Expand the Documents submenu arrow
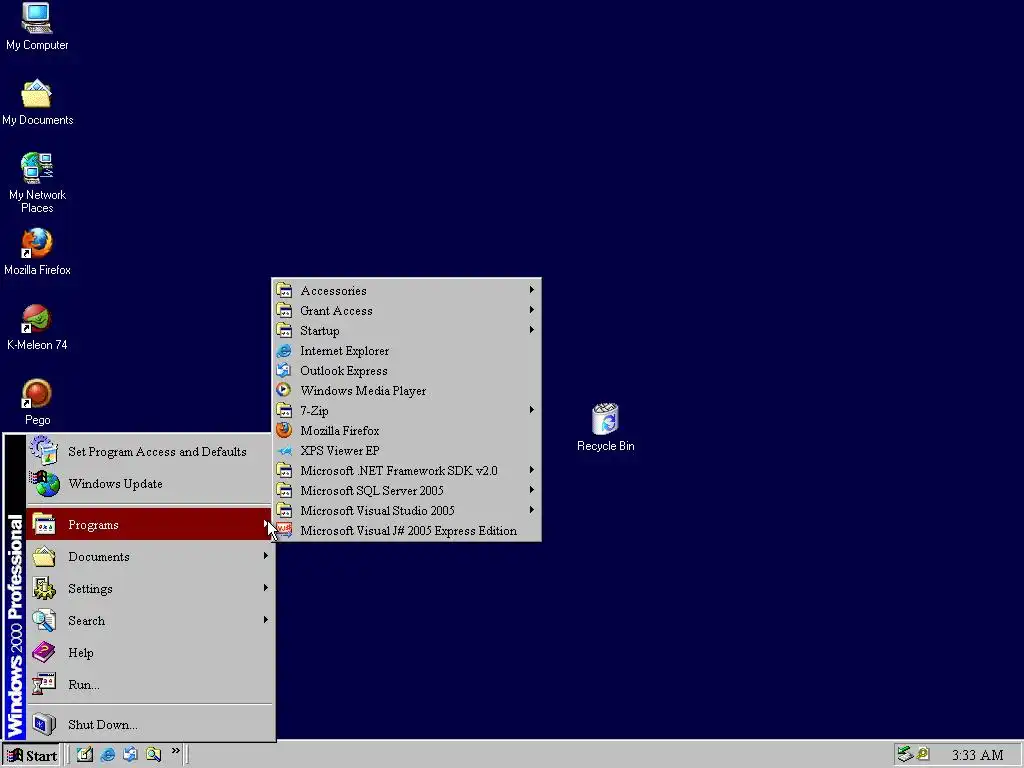 (266, 556)
